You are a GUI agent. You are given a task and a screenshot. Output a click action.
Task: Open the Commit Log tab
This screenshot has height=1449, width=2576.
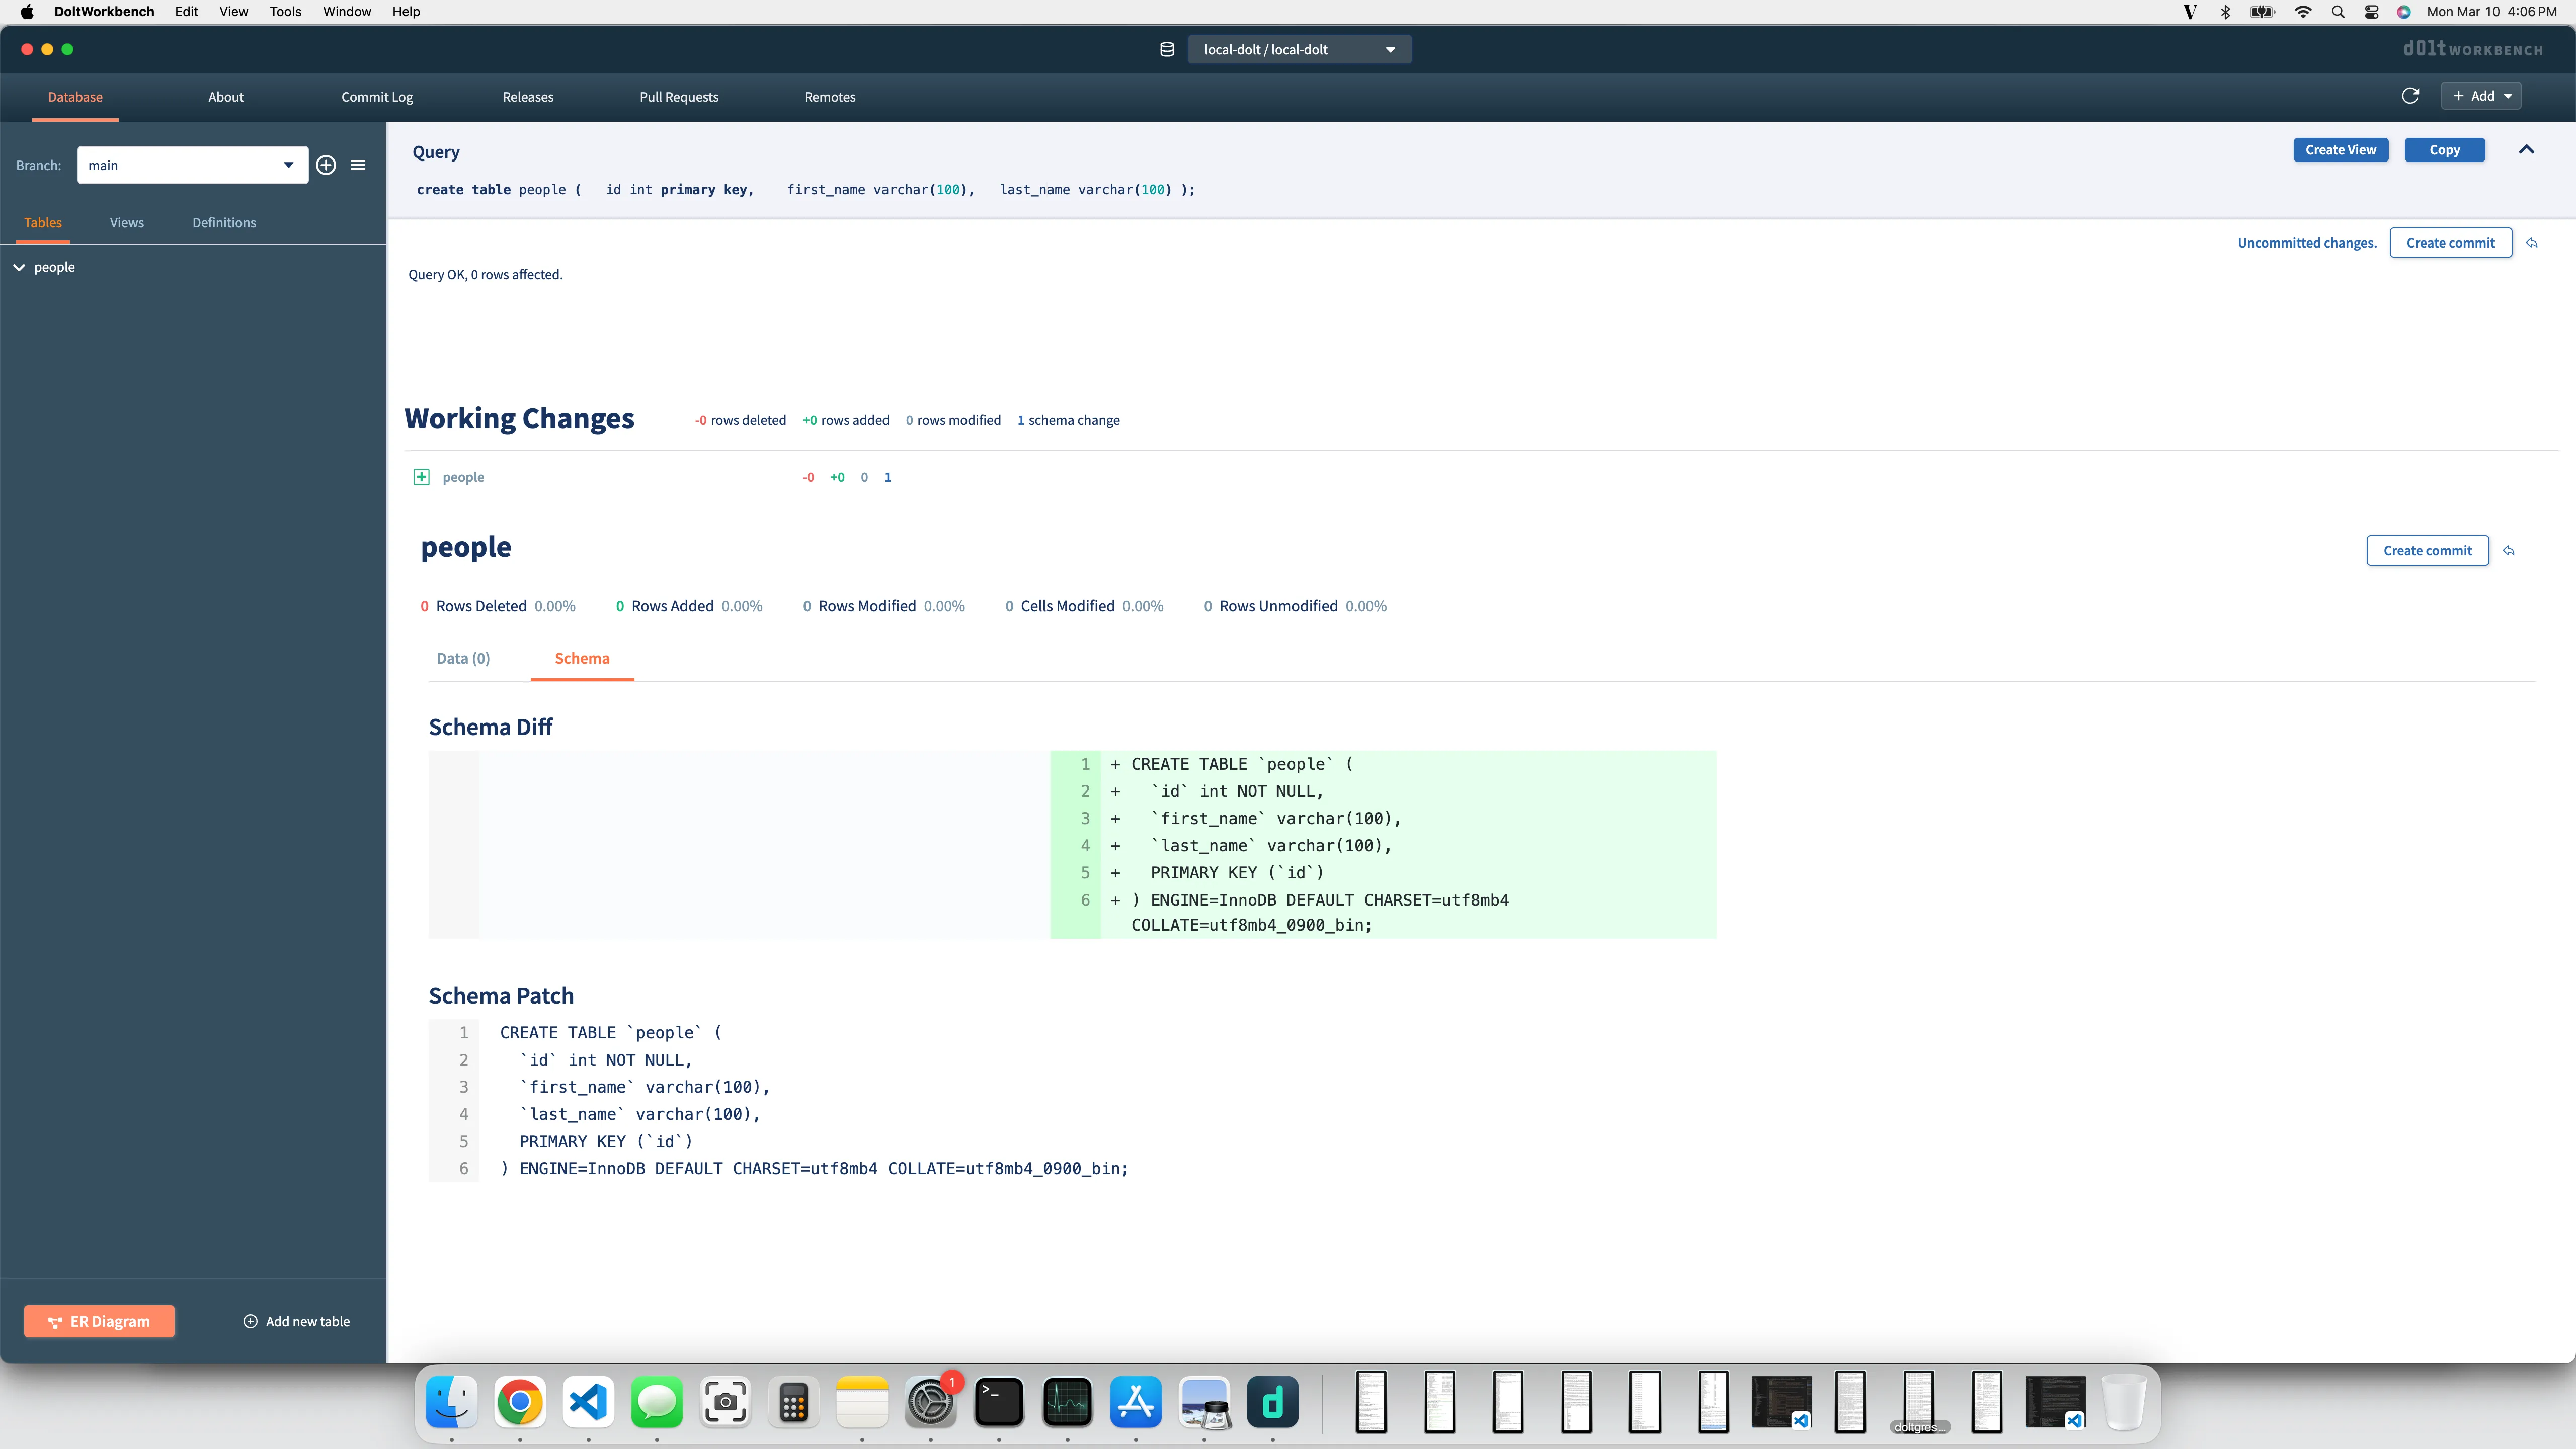(377, 97)
